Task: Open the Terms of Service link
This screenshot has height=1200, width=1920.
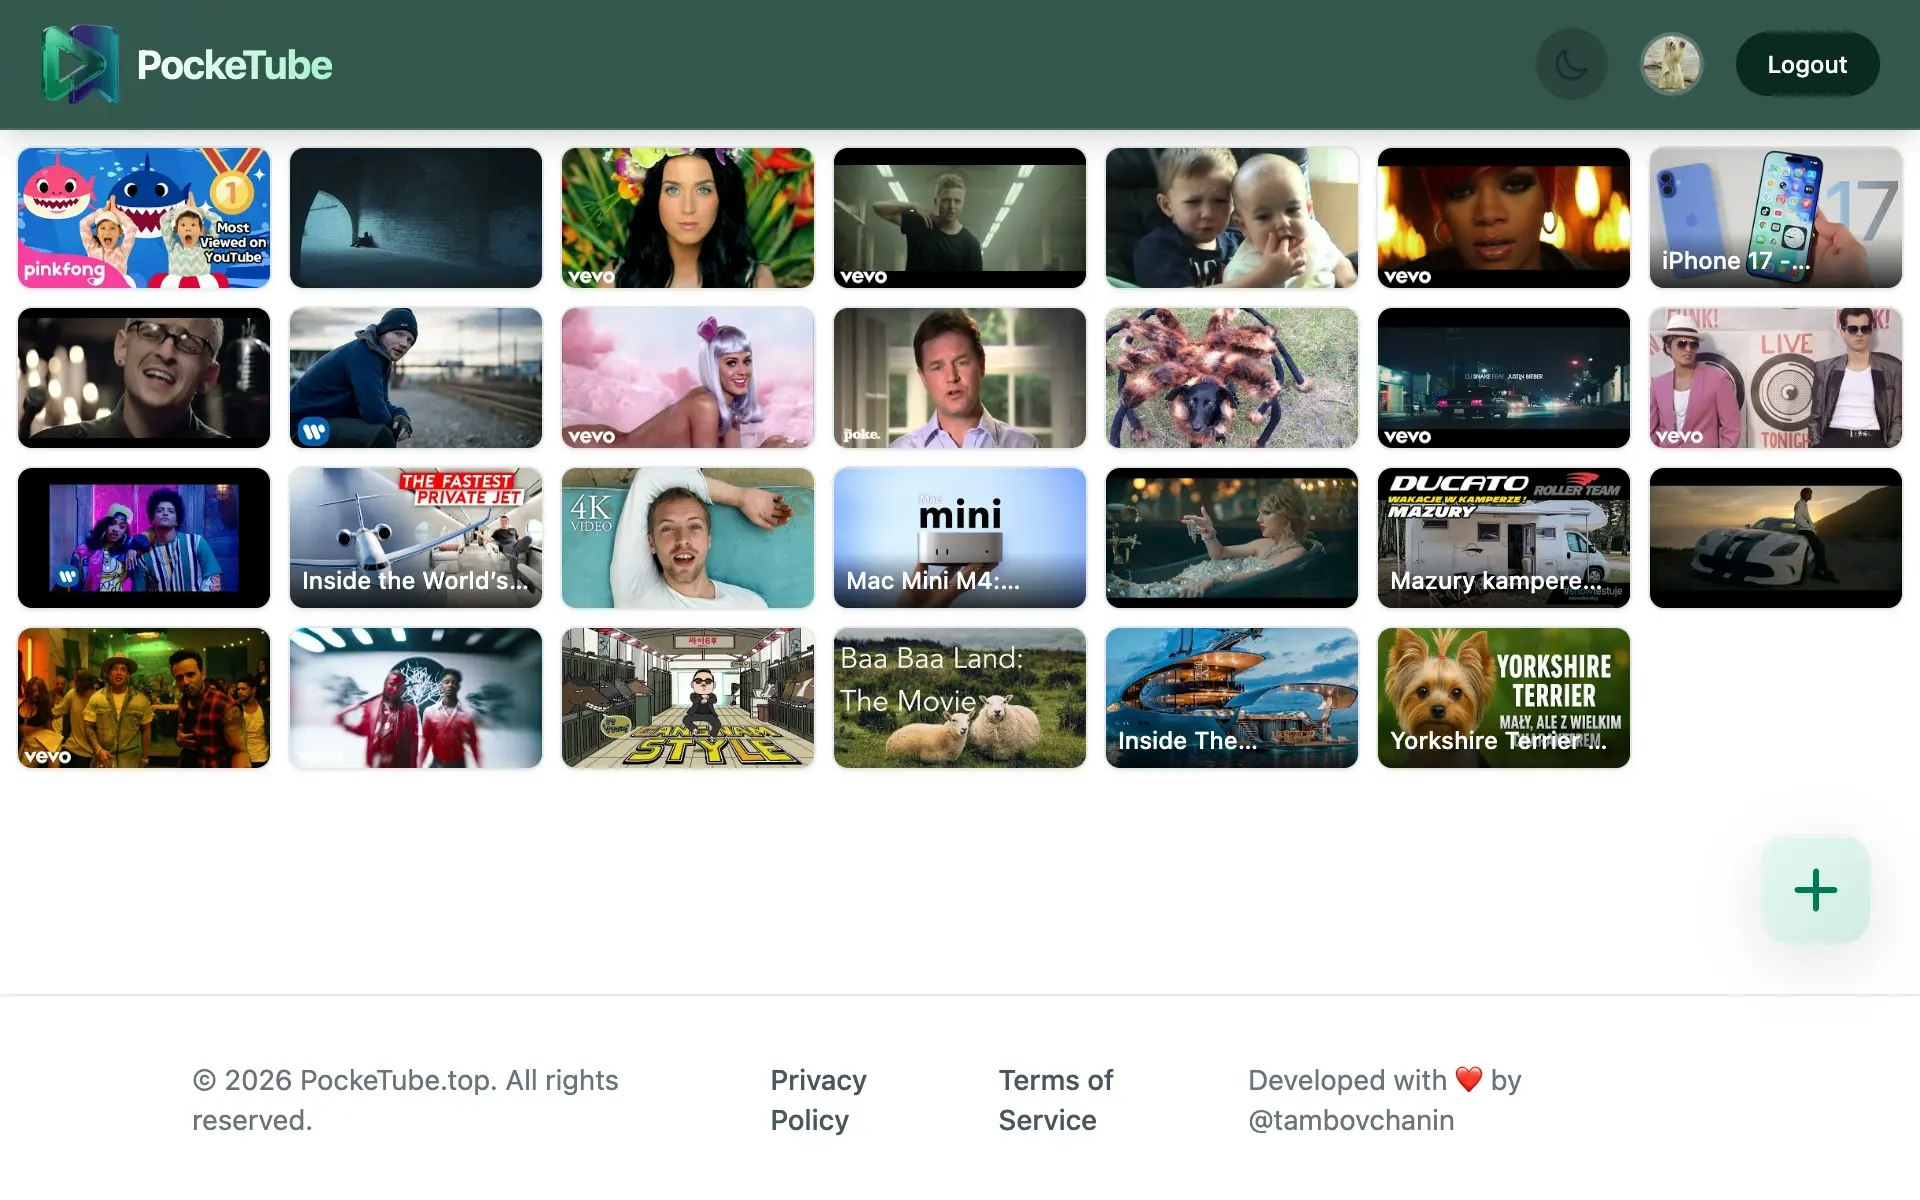Action: tap(1056, 1100)
